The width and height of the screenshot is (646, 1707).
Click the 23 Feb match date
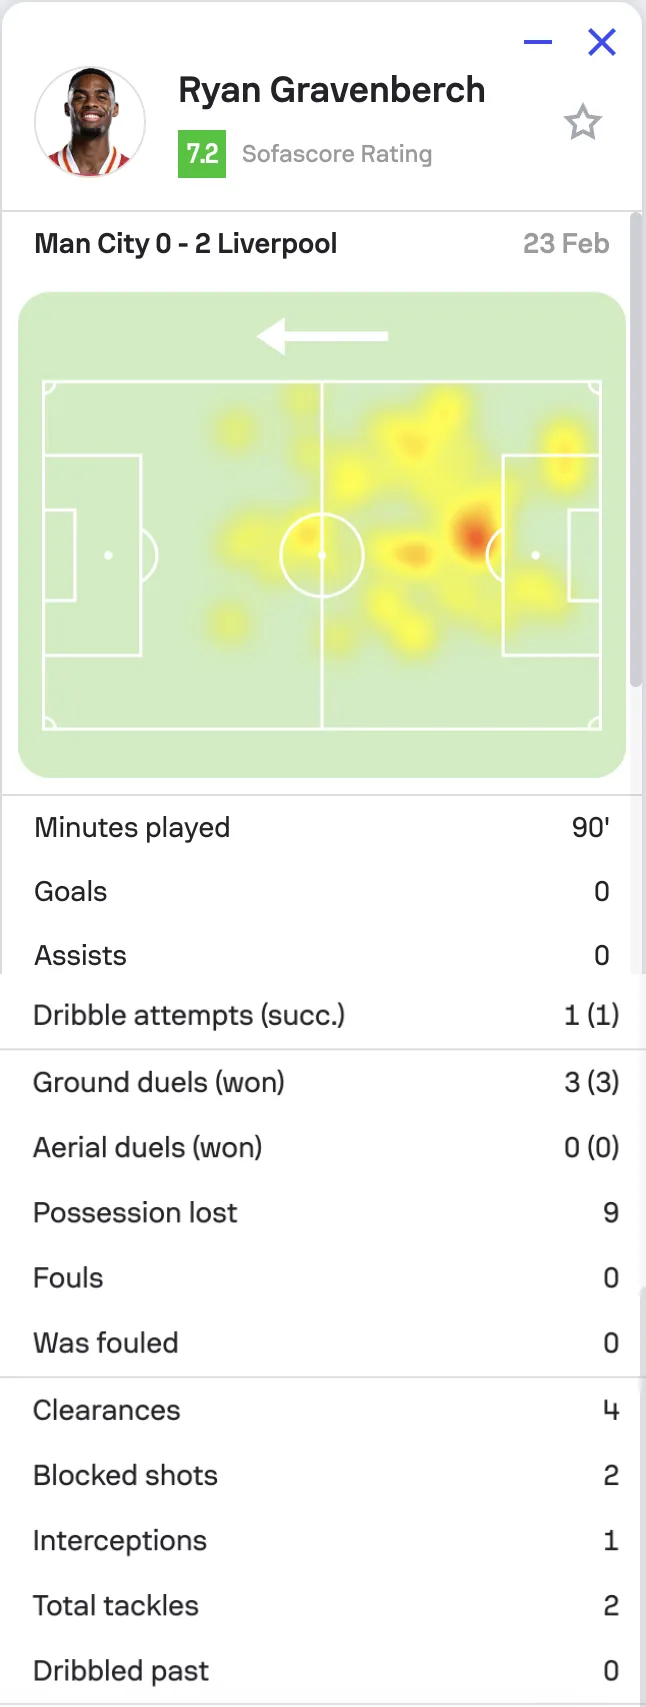(x=566, y=243)
